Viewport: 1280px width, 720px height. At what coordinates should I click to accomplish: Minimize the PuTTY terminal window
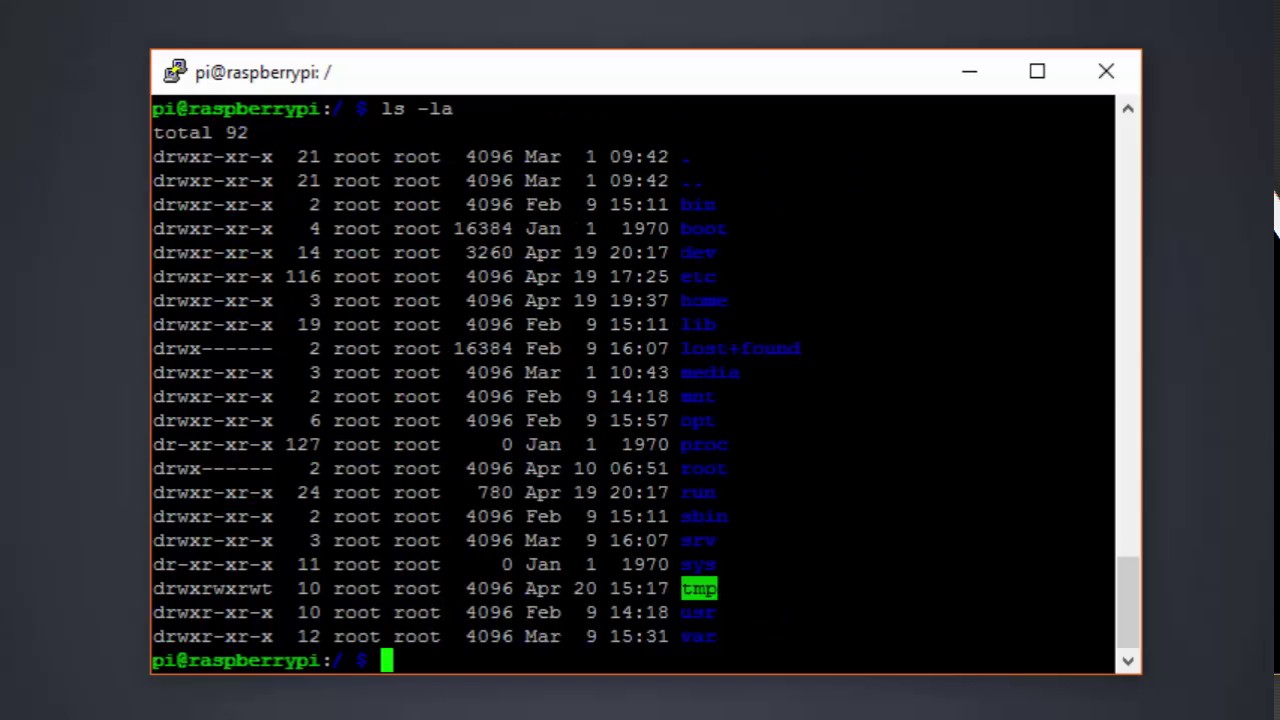(x=969, y=72)
